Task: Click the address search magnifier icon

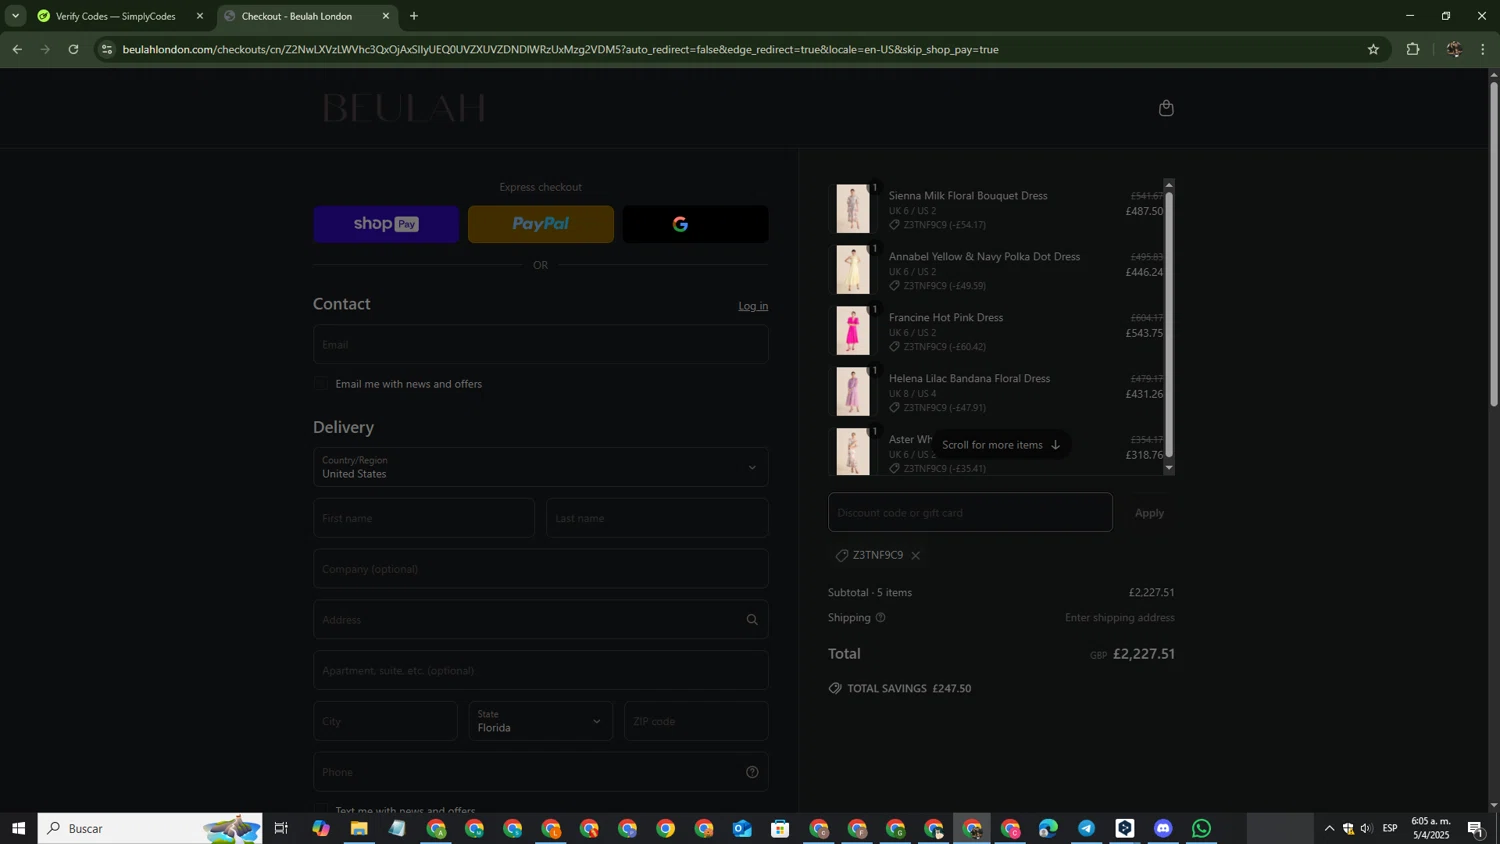Action: tap(752, 620)
